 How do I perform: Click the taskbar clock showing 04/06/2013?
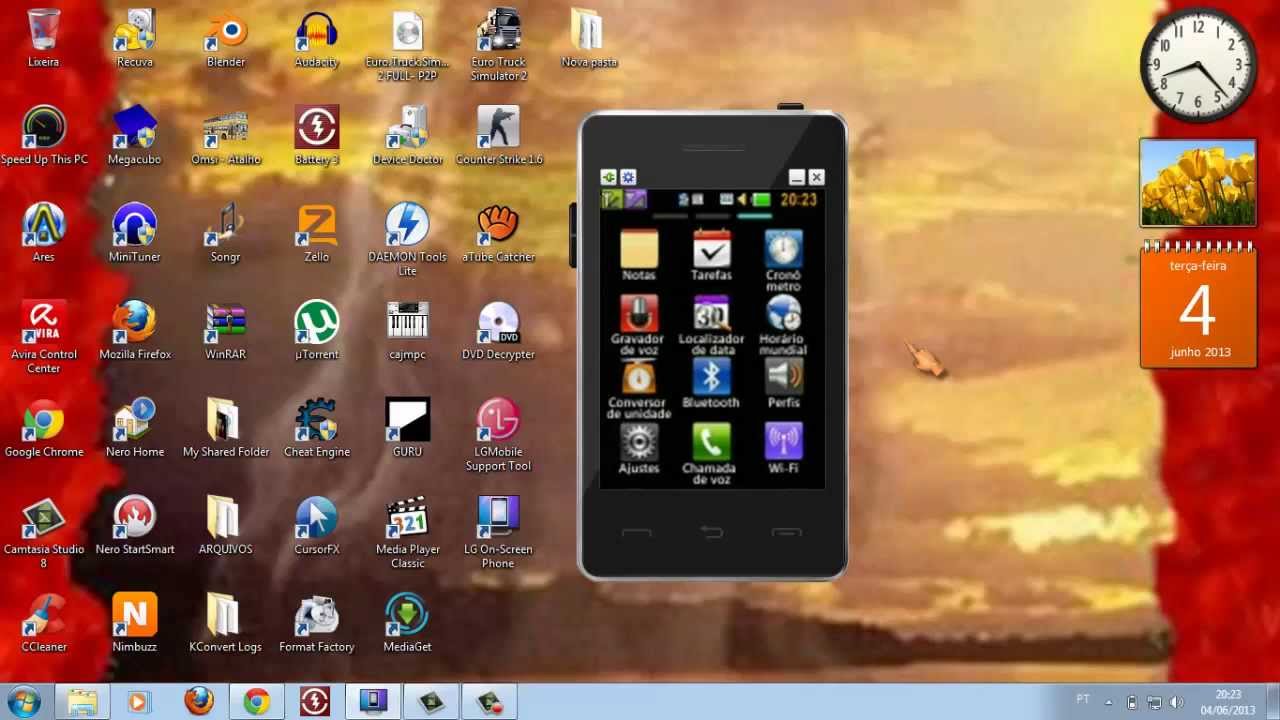coord(1228,702)
